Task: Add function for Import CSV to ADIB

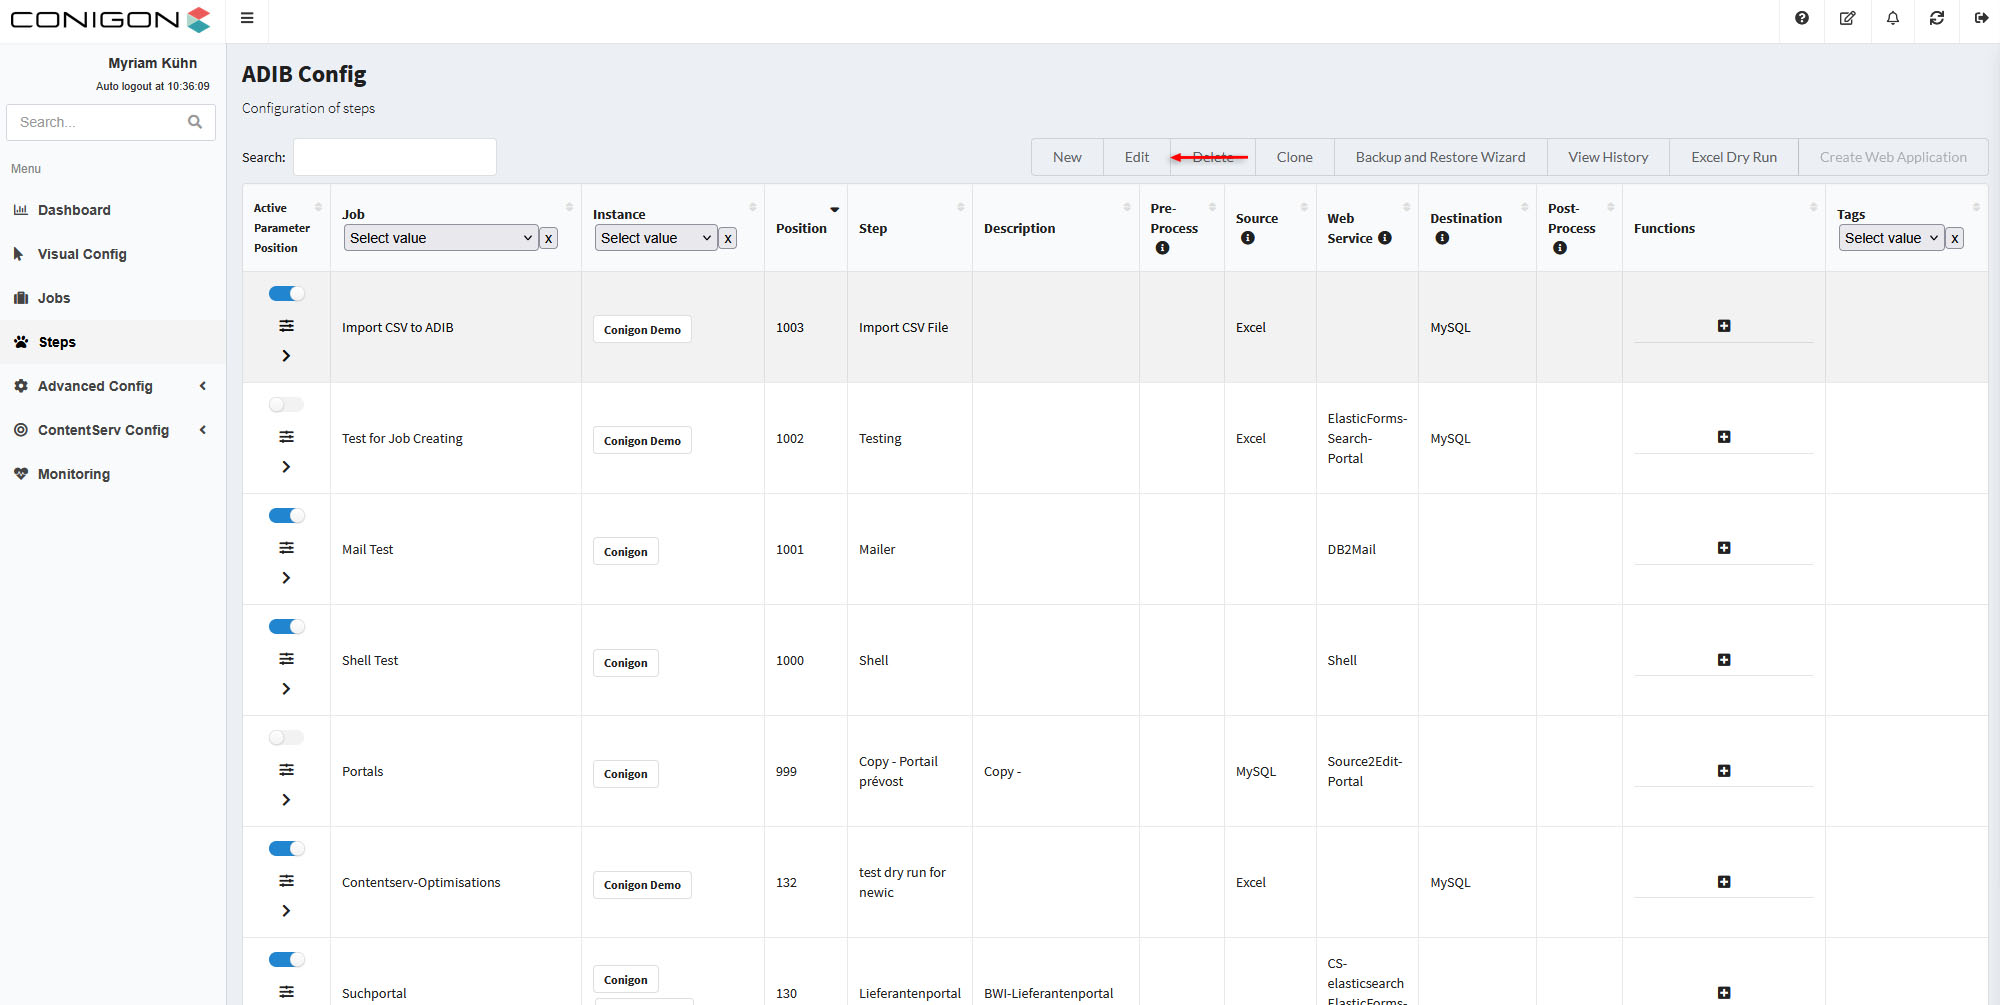Action: coord(1723,326)
